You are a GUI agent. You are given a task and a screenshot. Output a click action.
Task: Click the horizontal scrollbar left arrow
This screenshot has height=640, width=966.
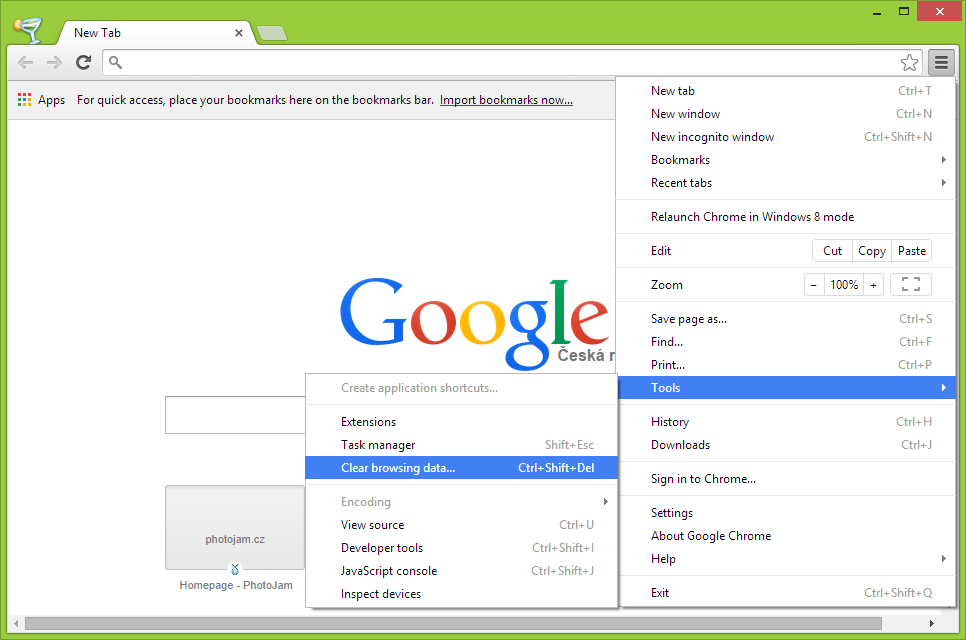coord(16,623)
